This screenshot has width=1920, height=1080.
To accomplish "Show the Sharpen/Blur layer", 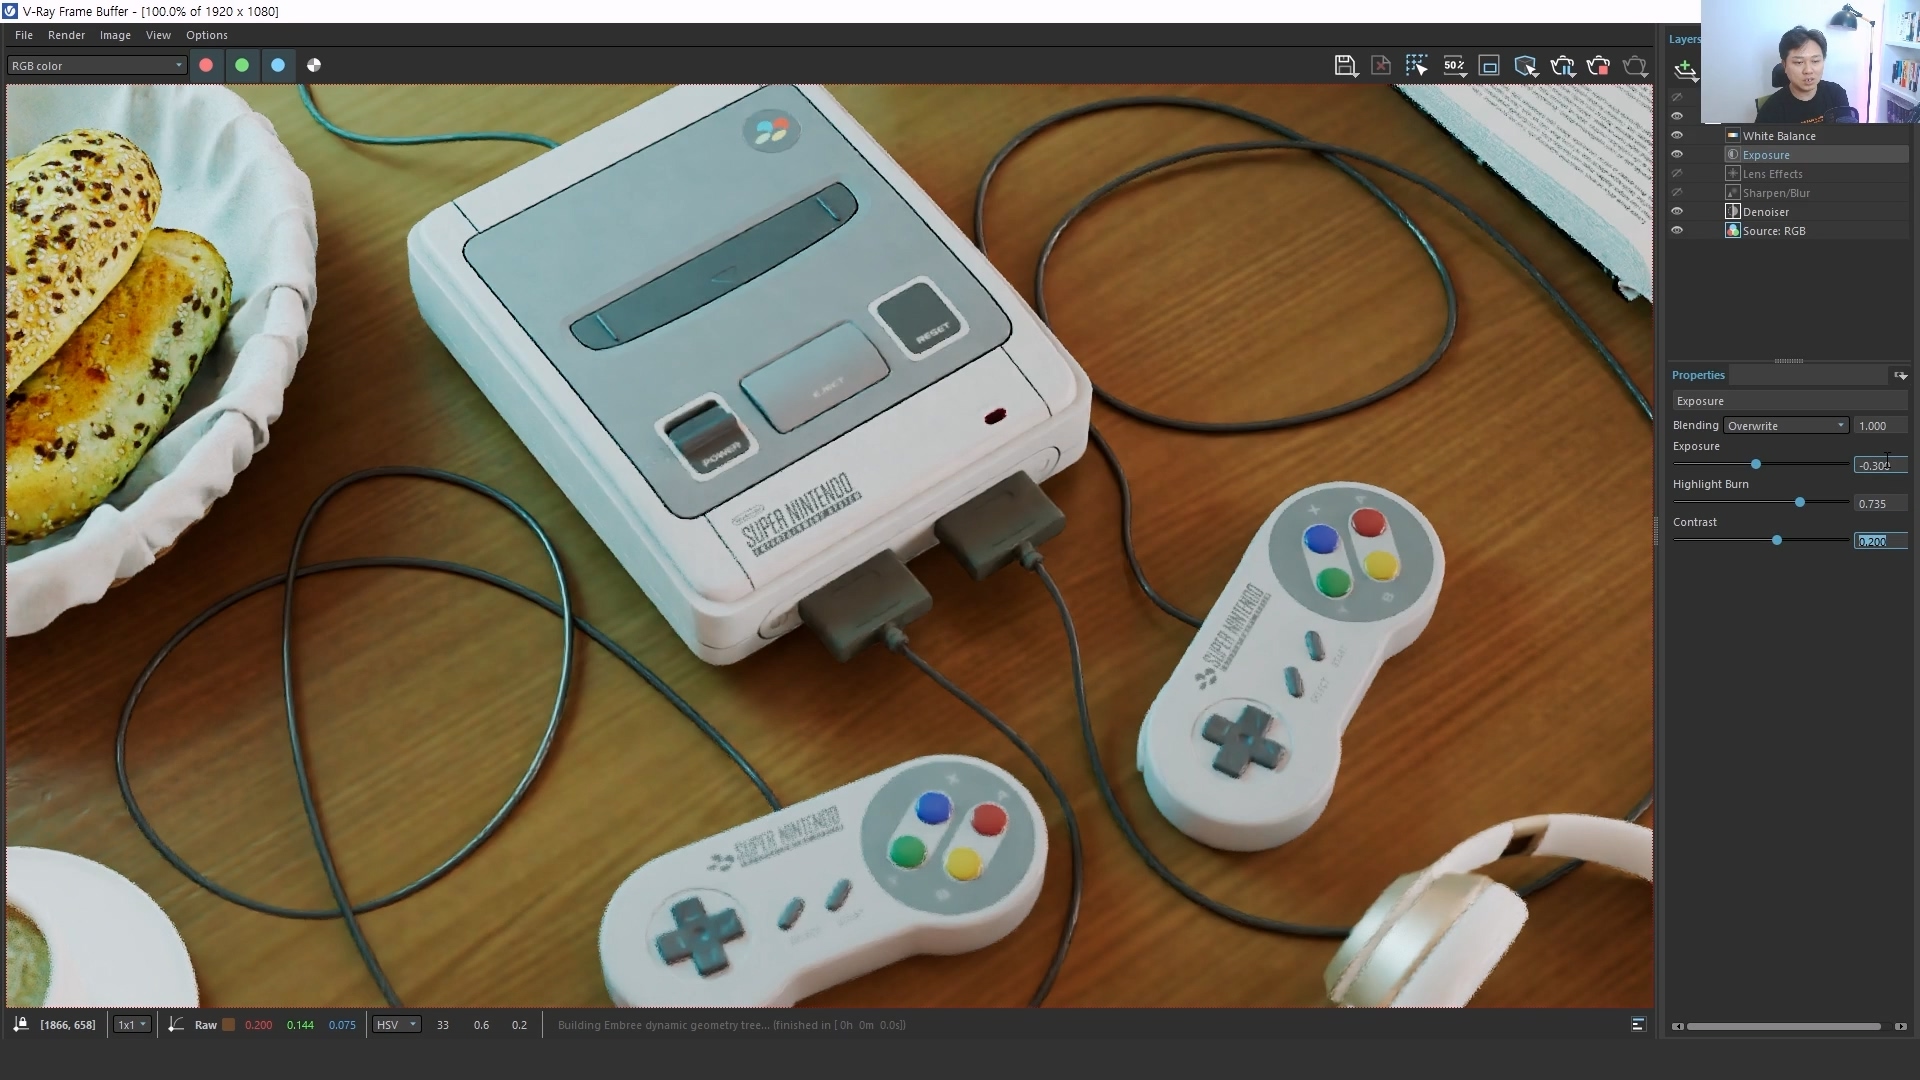I will pyautogui.click(x=1677, y=192).
